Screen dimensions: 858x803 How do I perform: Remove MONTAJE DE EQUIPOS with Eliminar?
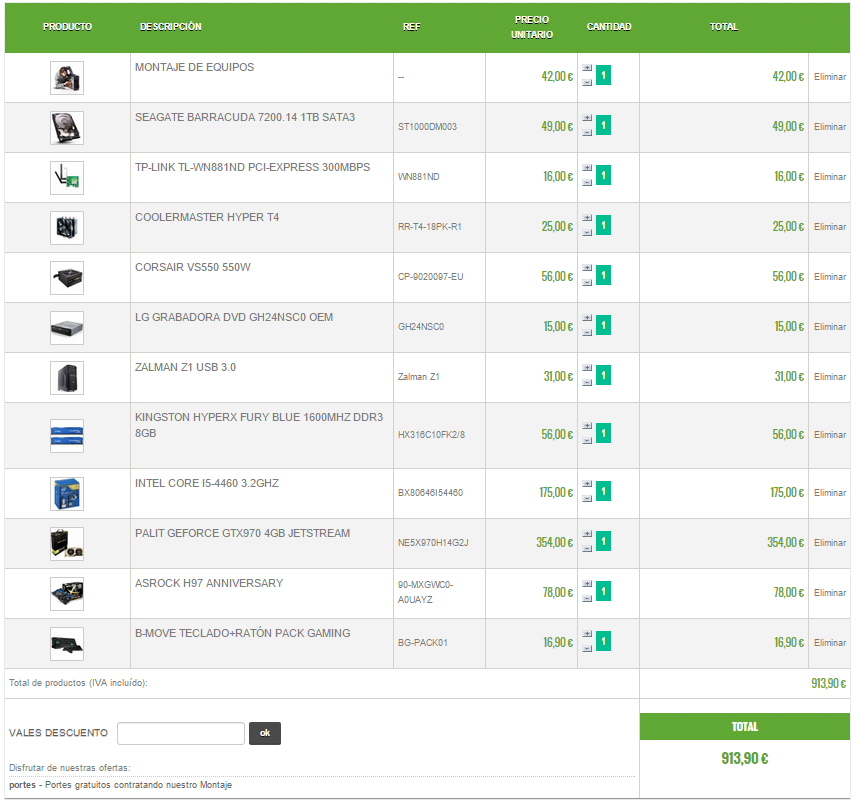830,77
